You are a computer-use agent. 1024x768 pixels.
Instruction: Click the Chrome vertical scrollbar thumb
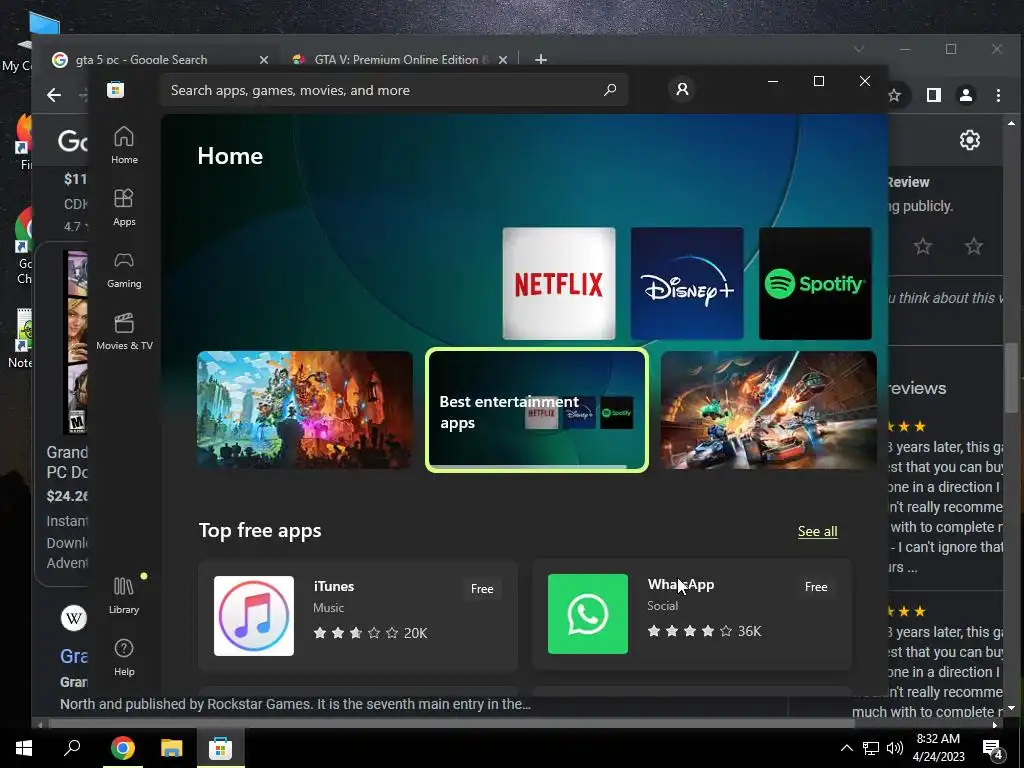pos(1012,377)
